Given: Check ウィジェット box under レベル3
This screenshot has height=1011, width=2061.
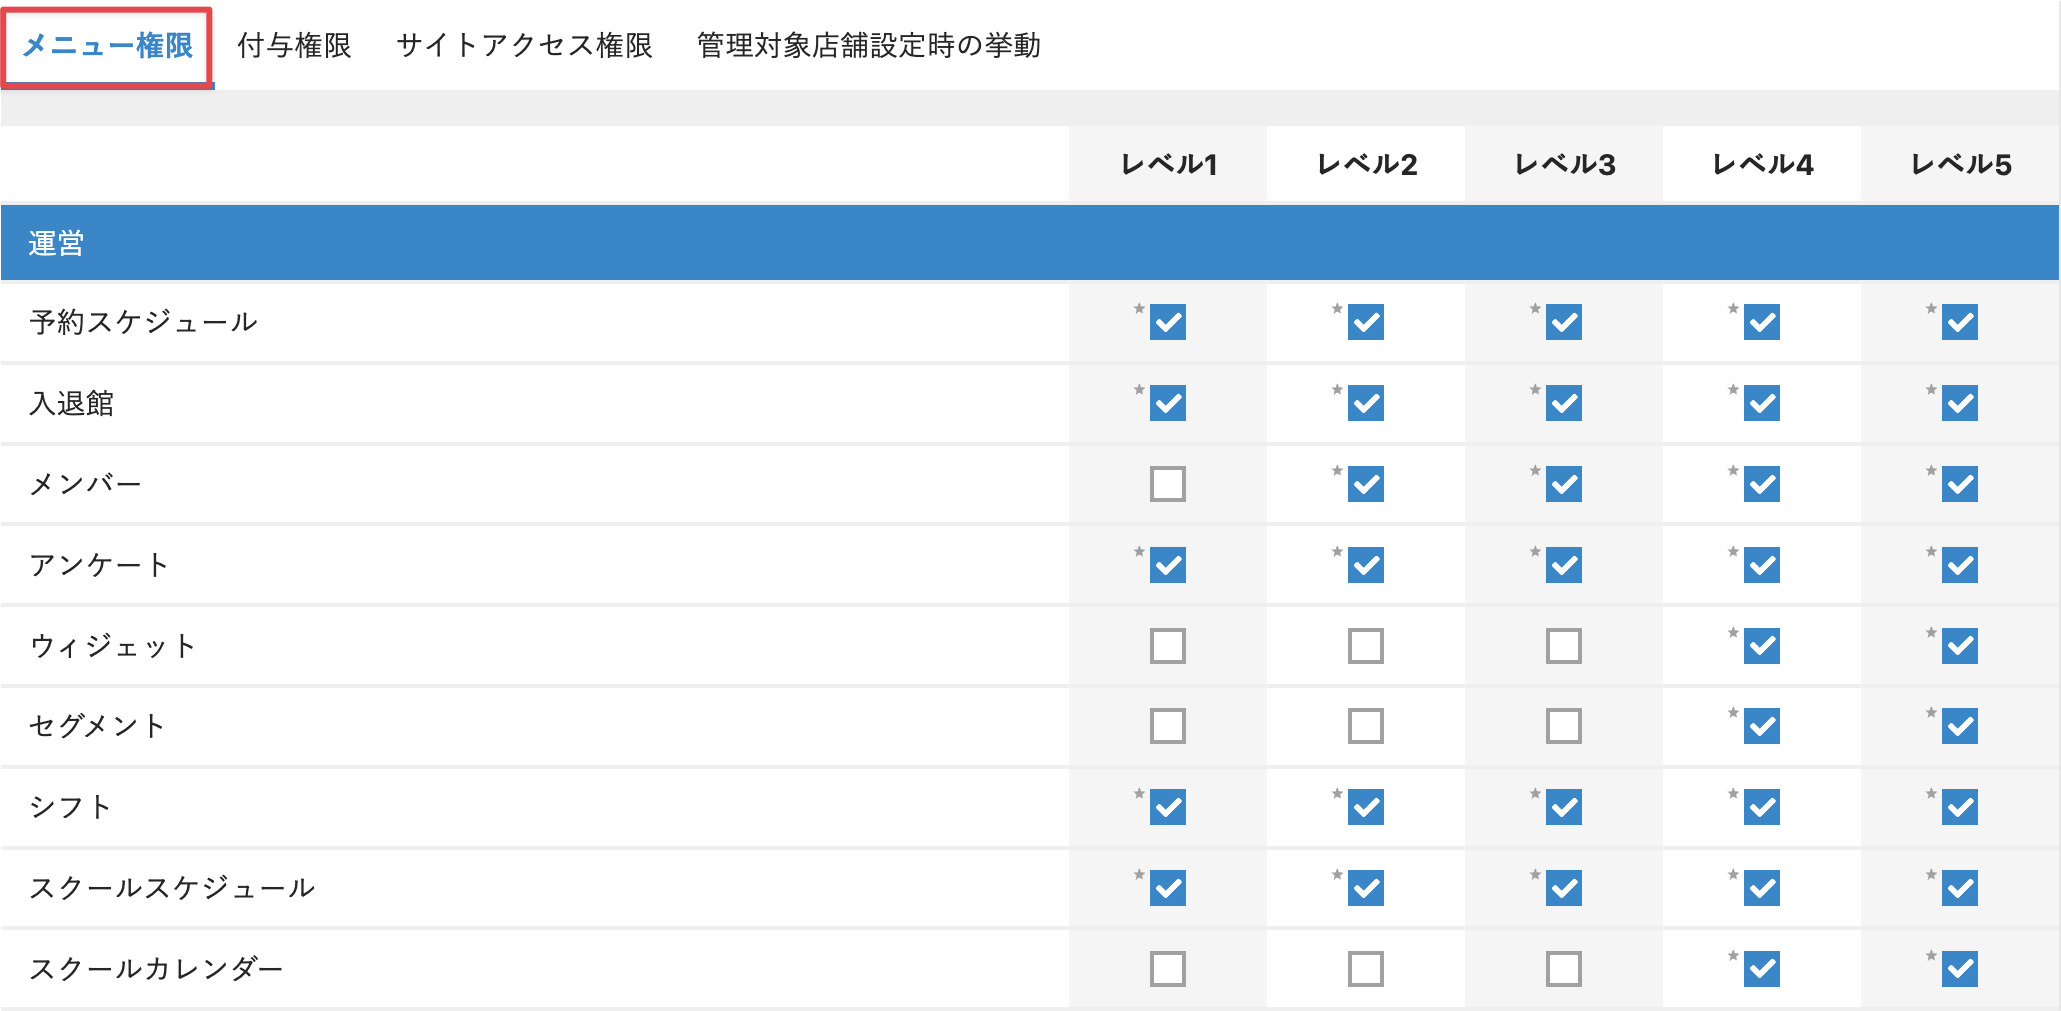Looking at the screenshot, I should pos(1563,646).
